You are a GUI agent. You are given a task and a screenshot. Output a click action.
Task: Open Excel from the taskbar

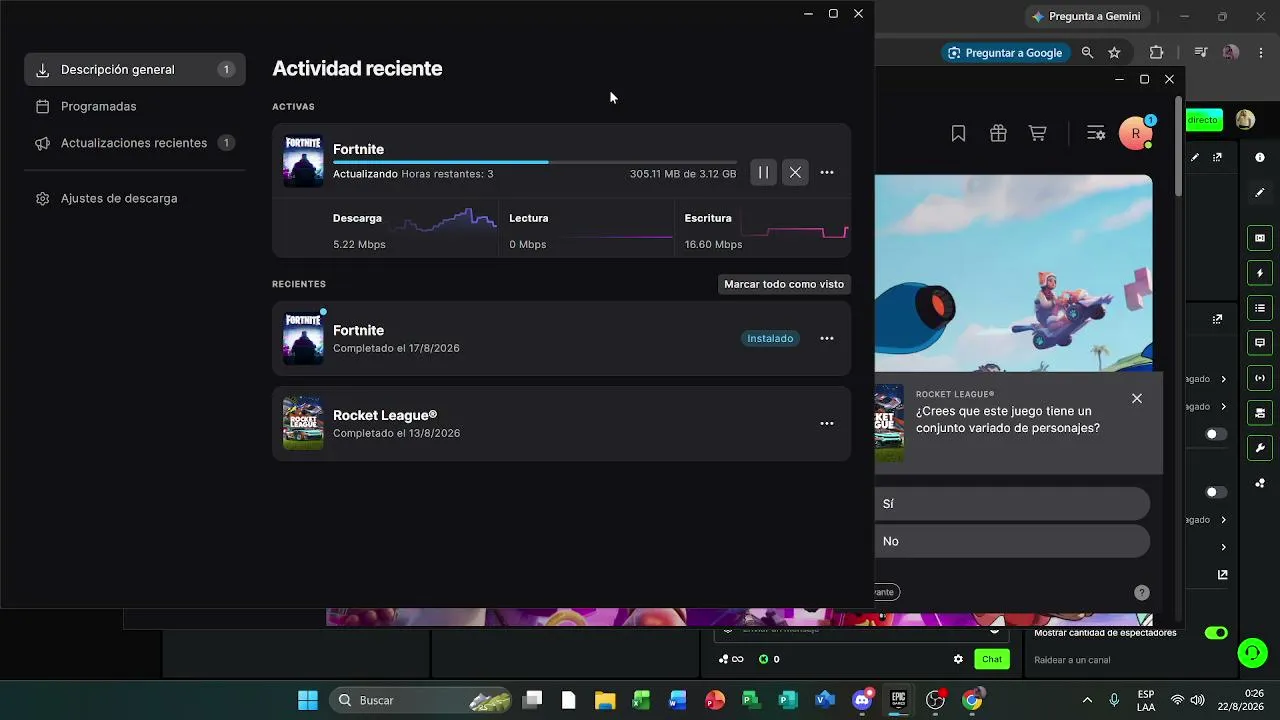click(x=642, y=700)
